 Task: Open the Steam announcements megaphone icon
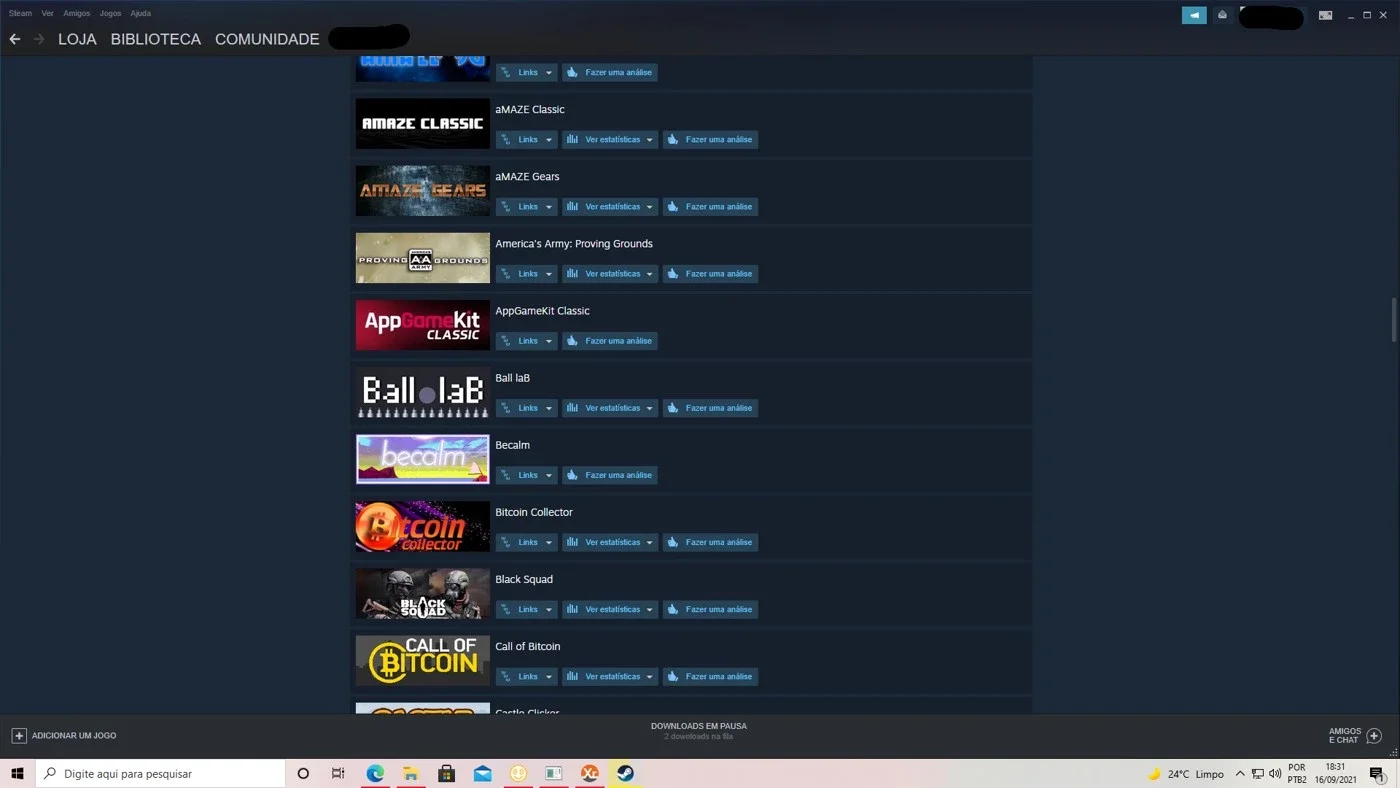point(1194,15)
